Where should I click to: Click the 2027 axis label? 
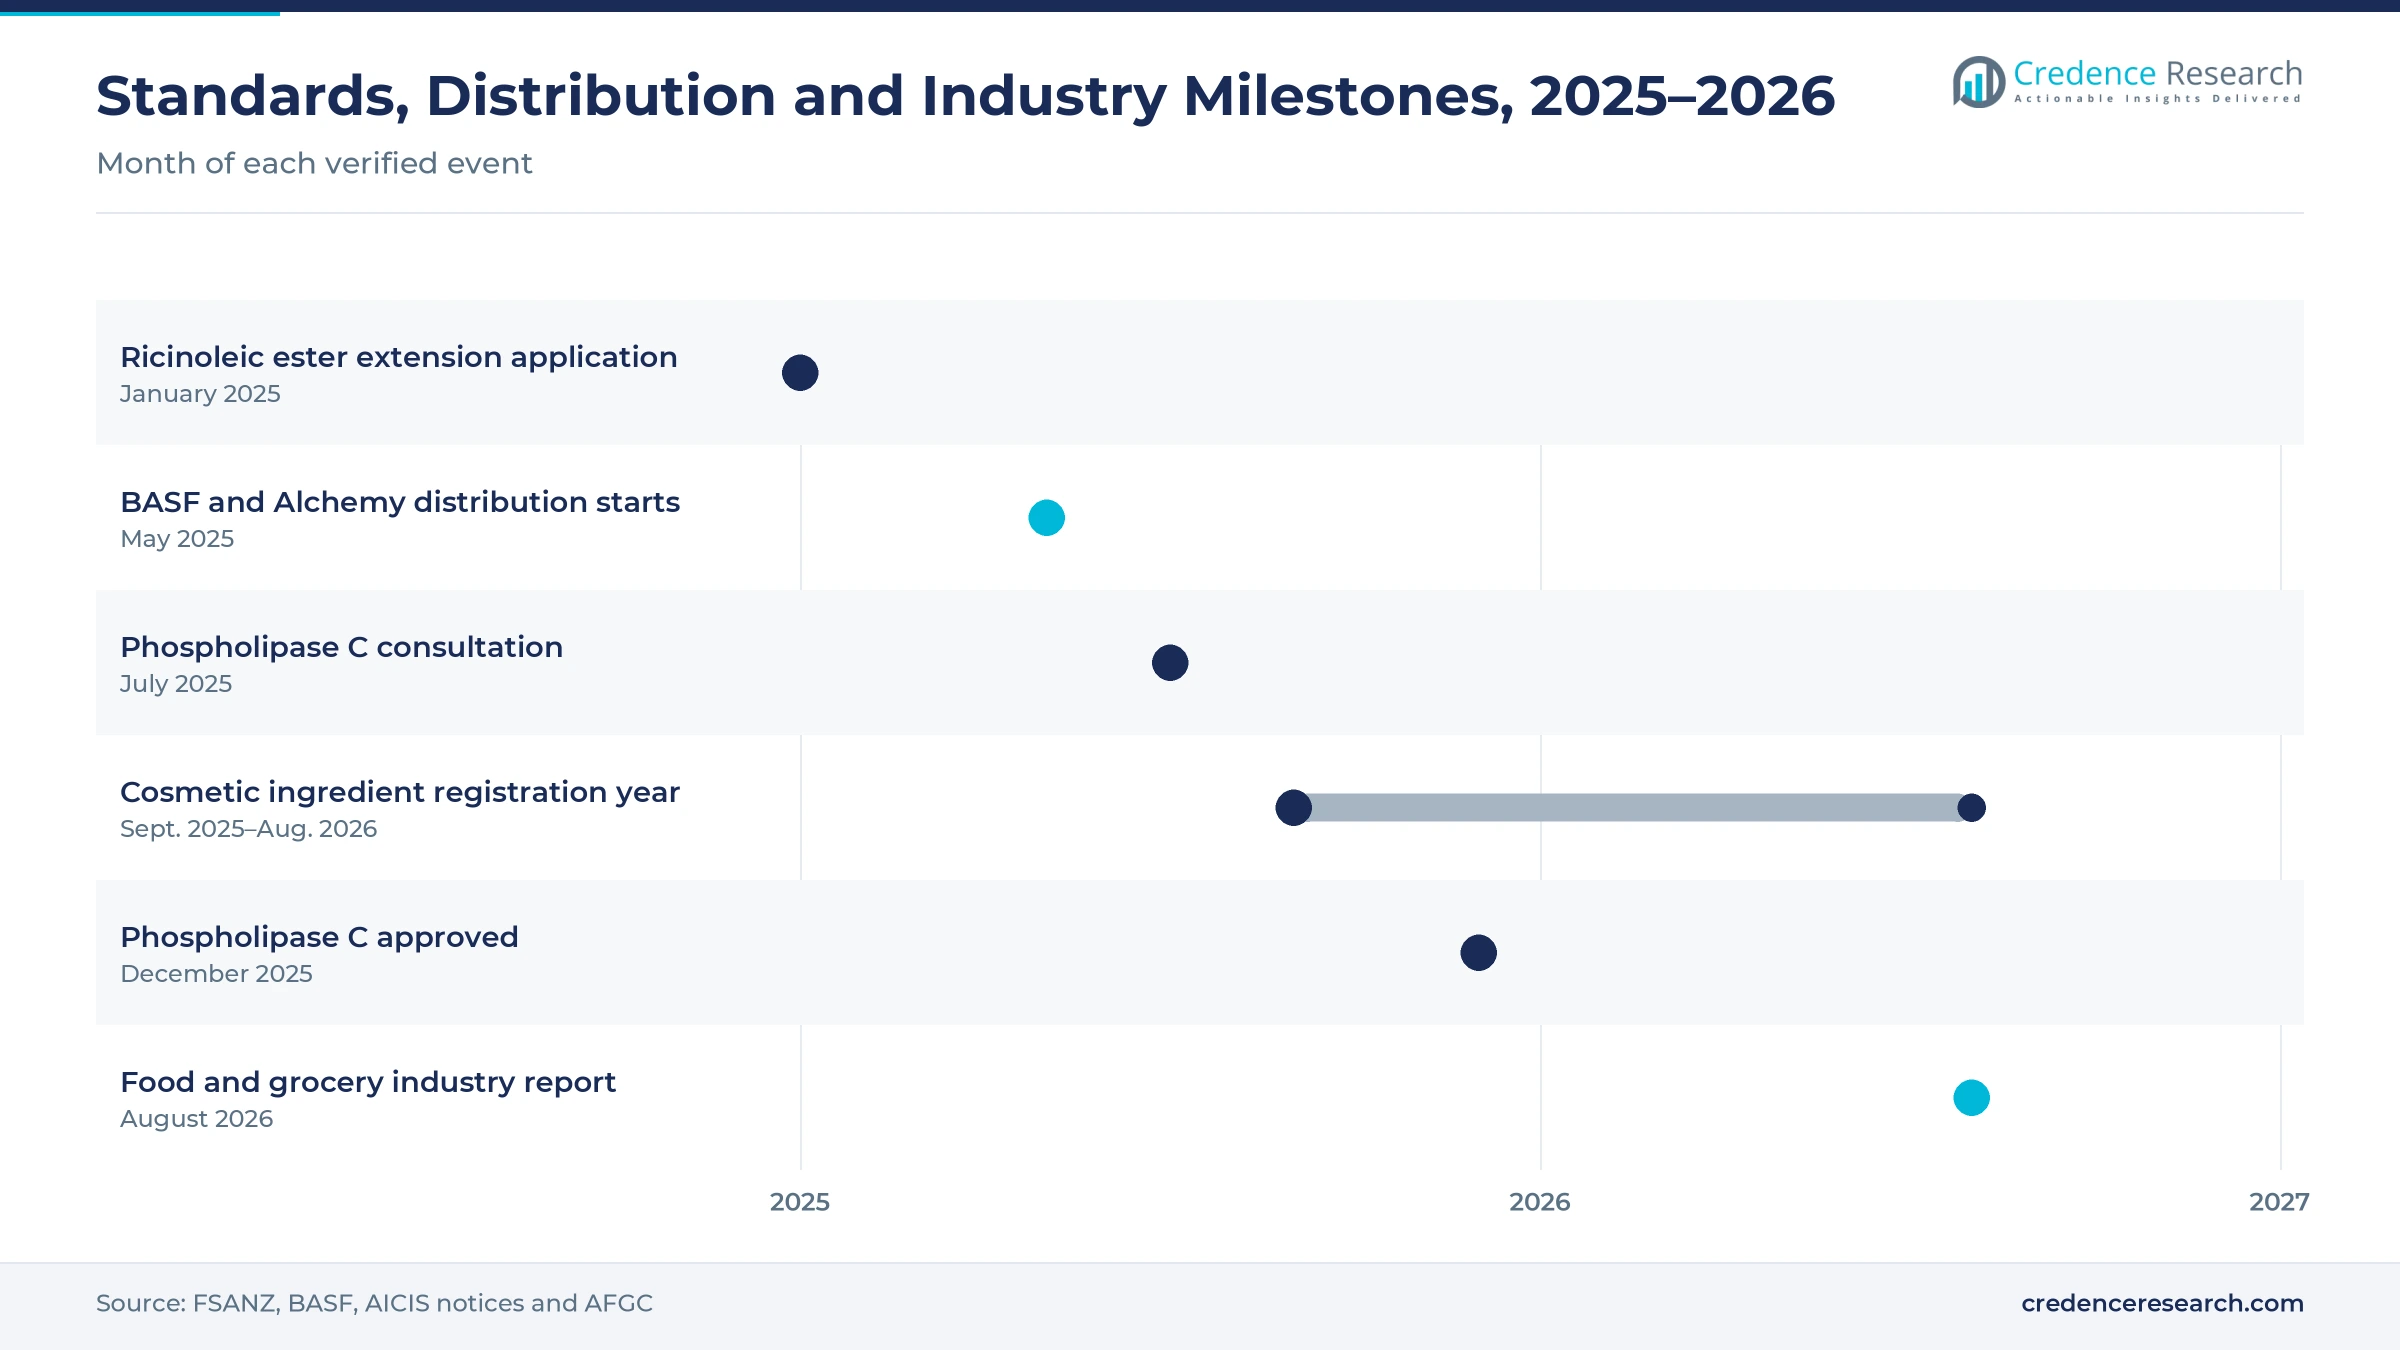(x=2279, y=1202)
